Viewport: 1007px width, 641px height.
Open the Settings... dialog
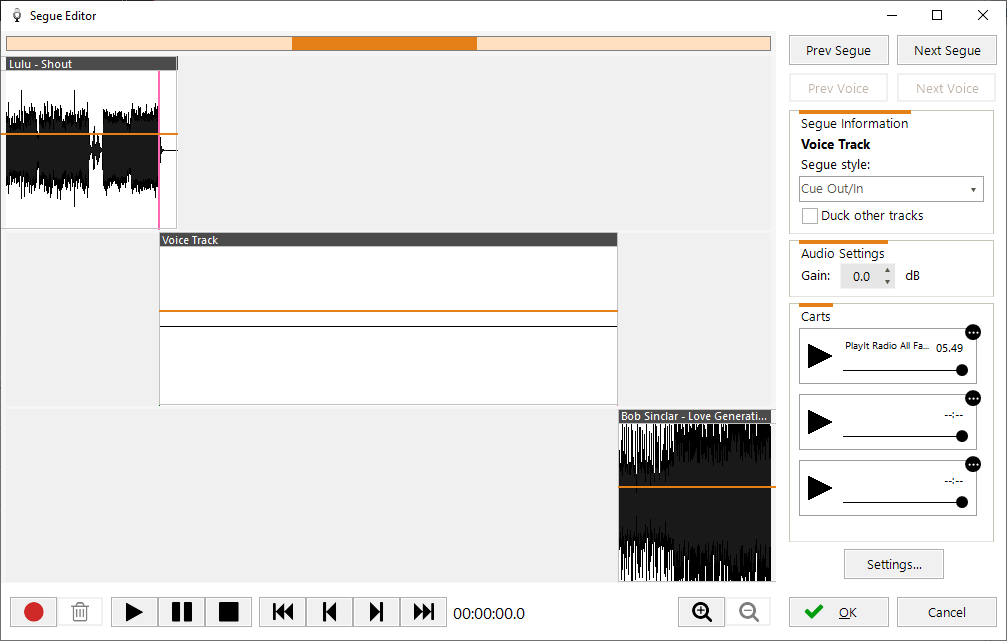893,564
